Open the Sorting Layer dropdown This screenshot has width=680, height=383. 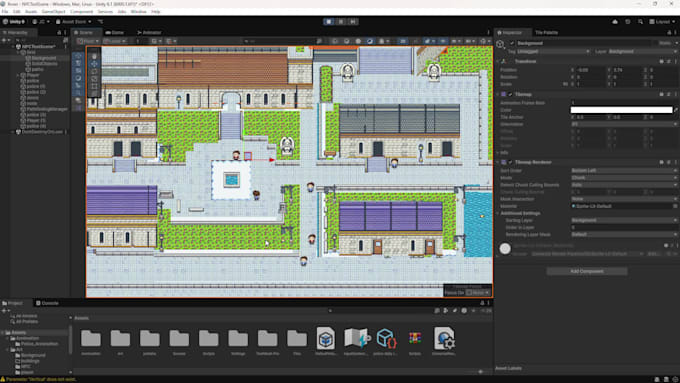[x=624, y=220]
